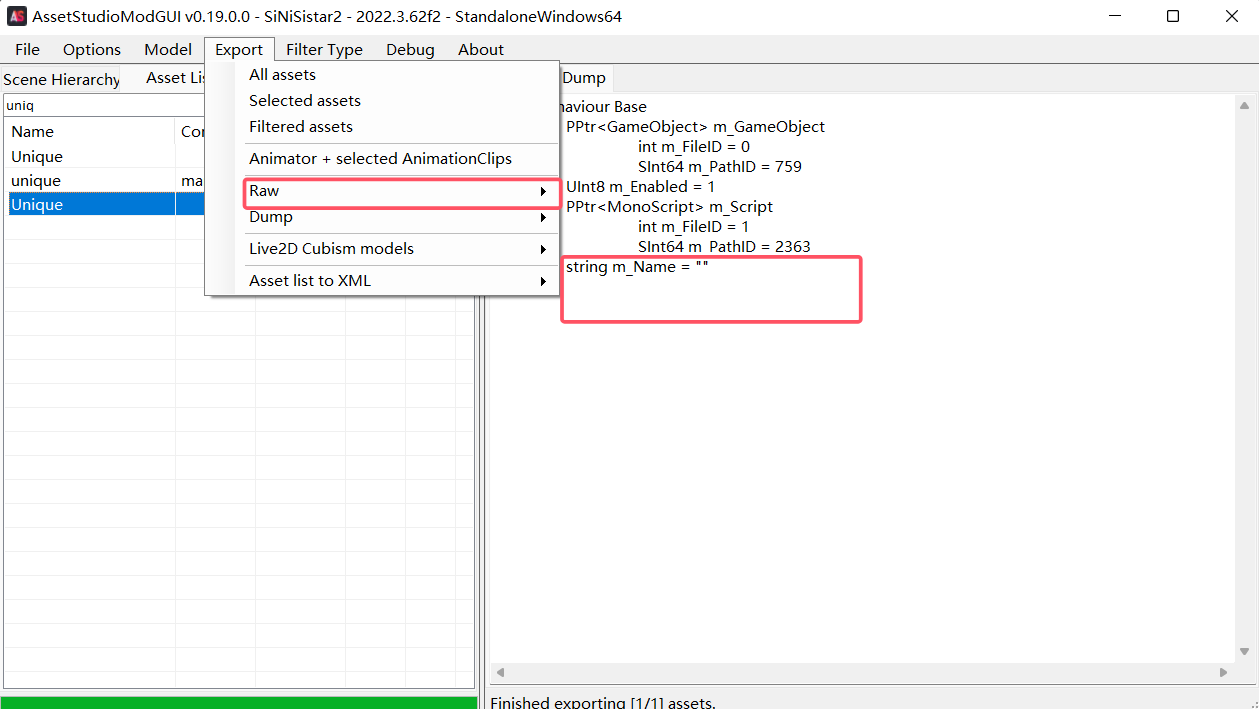Switch to the Scene Hierarchy tab
1259x709 pixels.
tap(61, 79)
